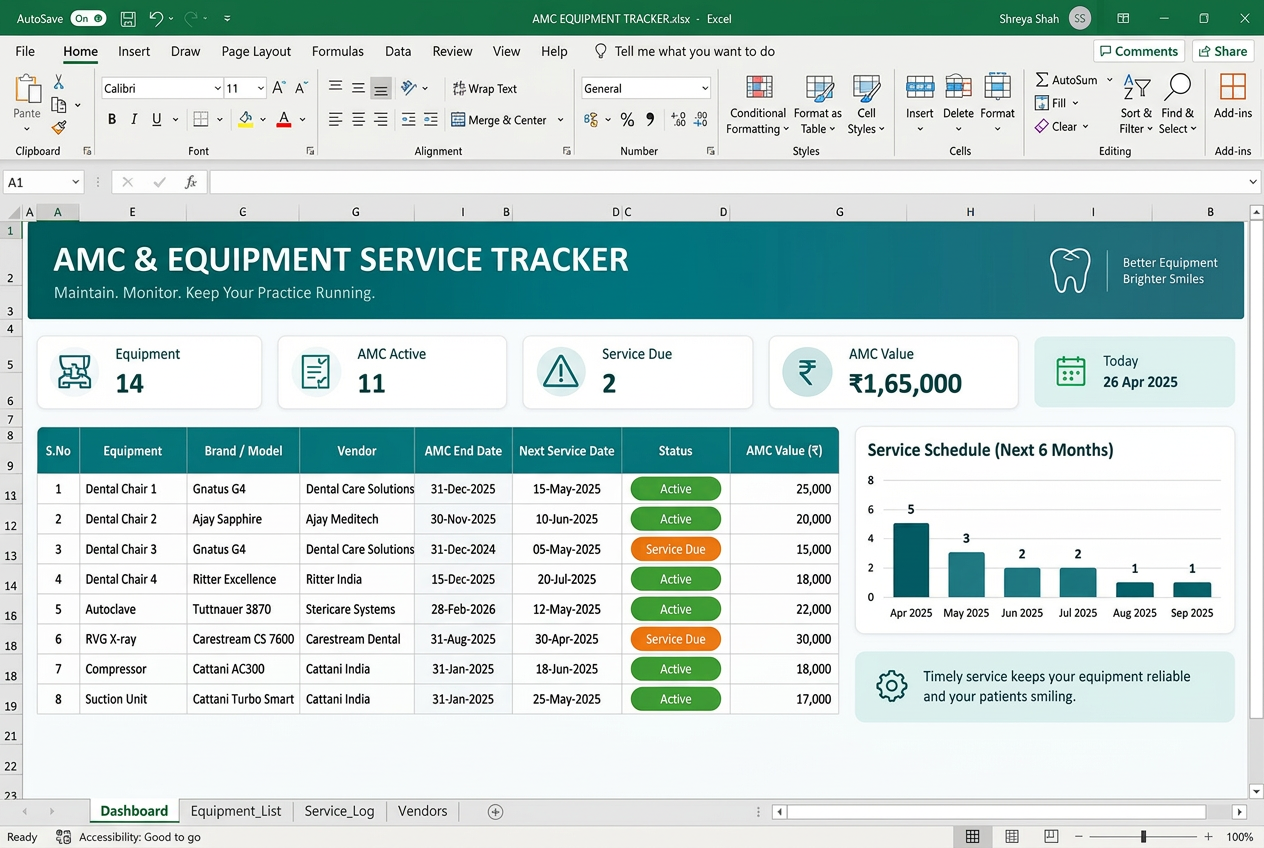Screen dimensions: 1264x848
Task: Open the Formulas ribbon tab
Action: (x=338, y=51)
